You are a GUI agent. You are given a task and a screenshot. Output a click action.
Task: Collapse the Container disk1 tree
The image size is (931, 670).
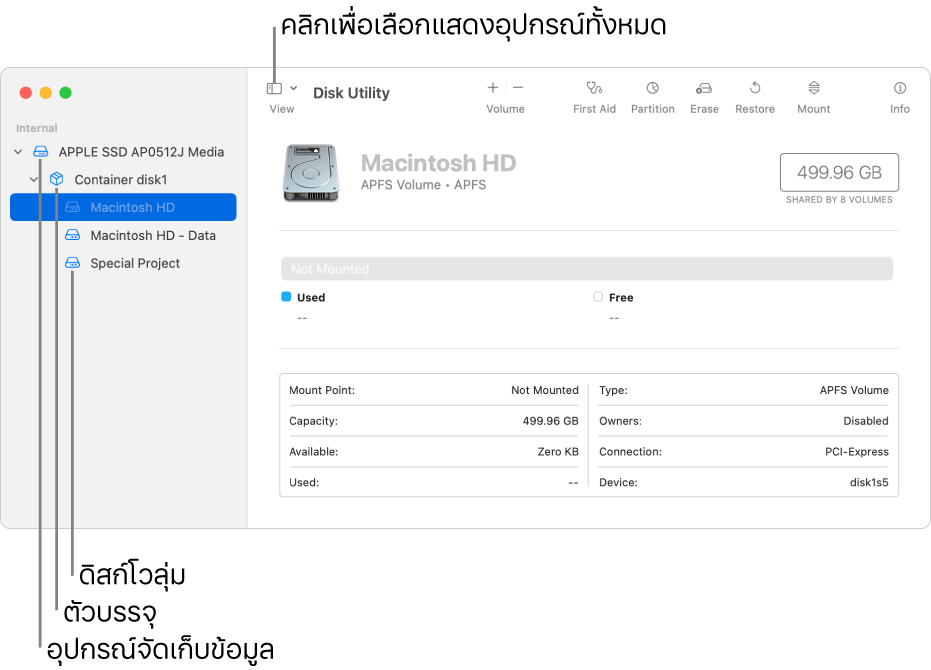tap(34, 179)
